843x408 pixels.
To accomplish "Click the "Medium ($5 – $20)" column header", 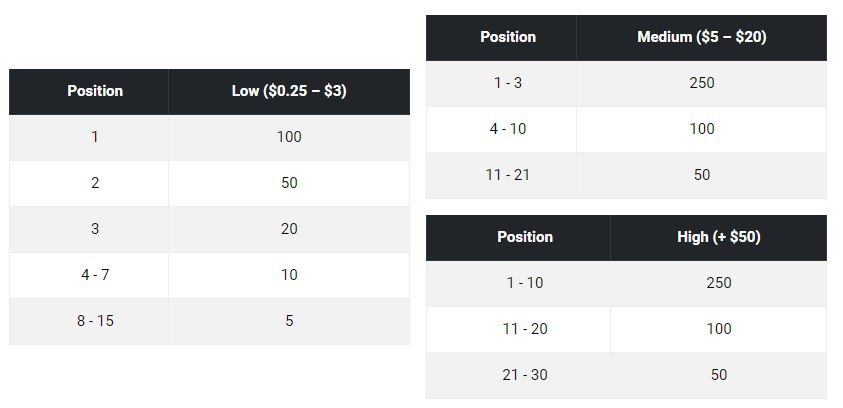I will pos(701,37).
